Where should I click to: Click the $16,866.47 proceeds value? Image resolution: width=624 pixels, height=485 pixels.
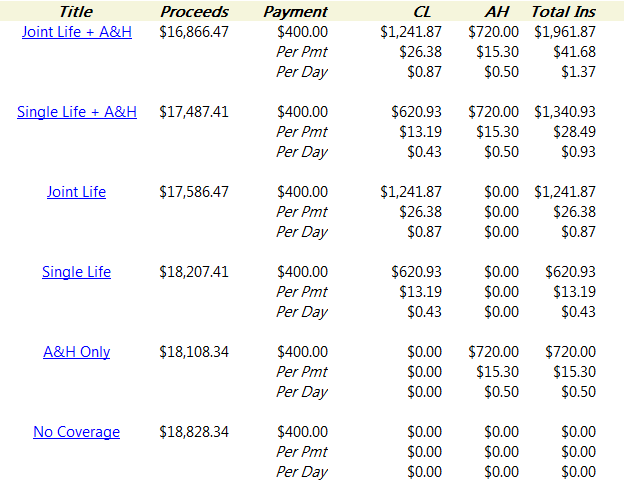194,32
